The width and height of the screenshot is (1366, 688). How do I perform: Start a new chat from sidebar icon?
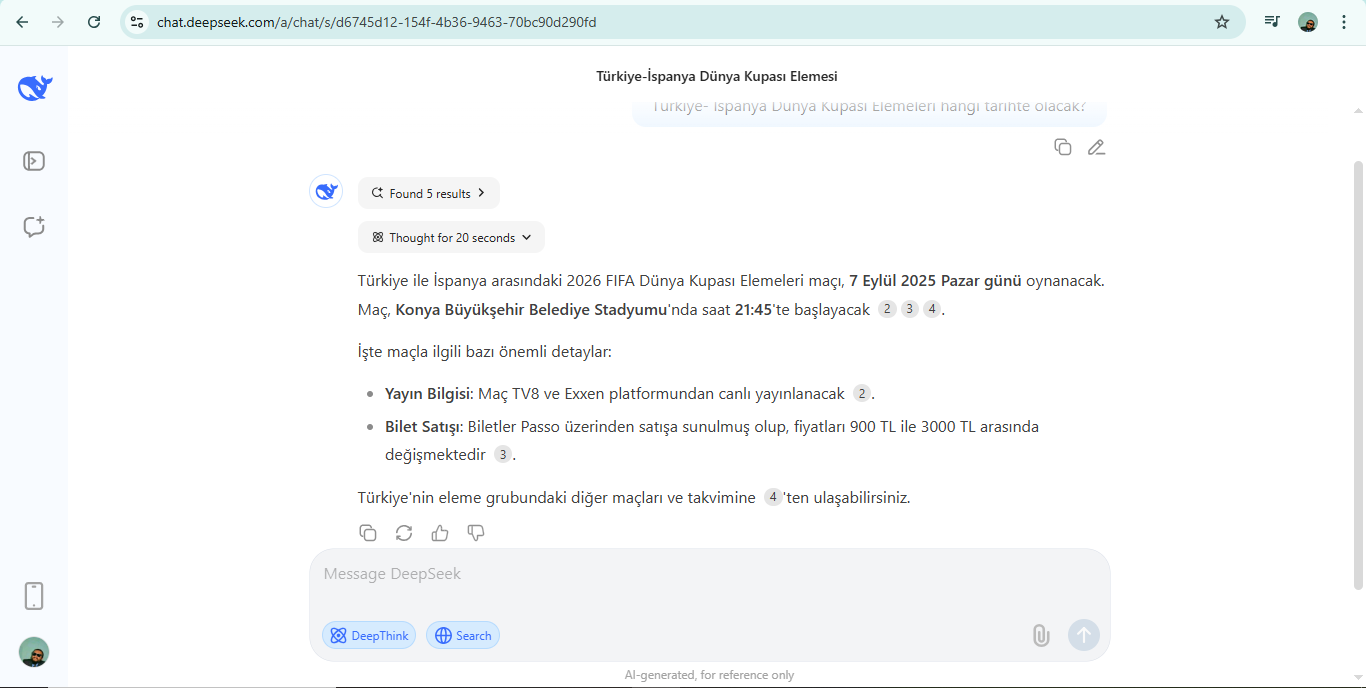point(34,227)
